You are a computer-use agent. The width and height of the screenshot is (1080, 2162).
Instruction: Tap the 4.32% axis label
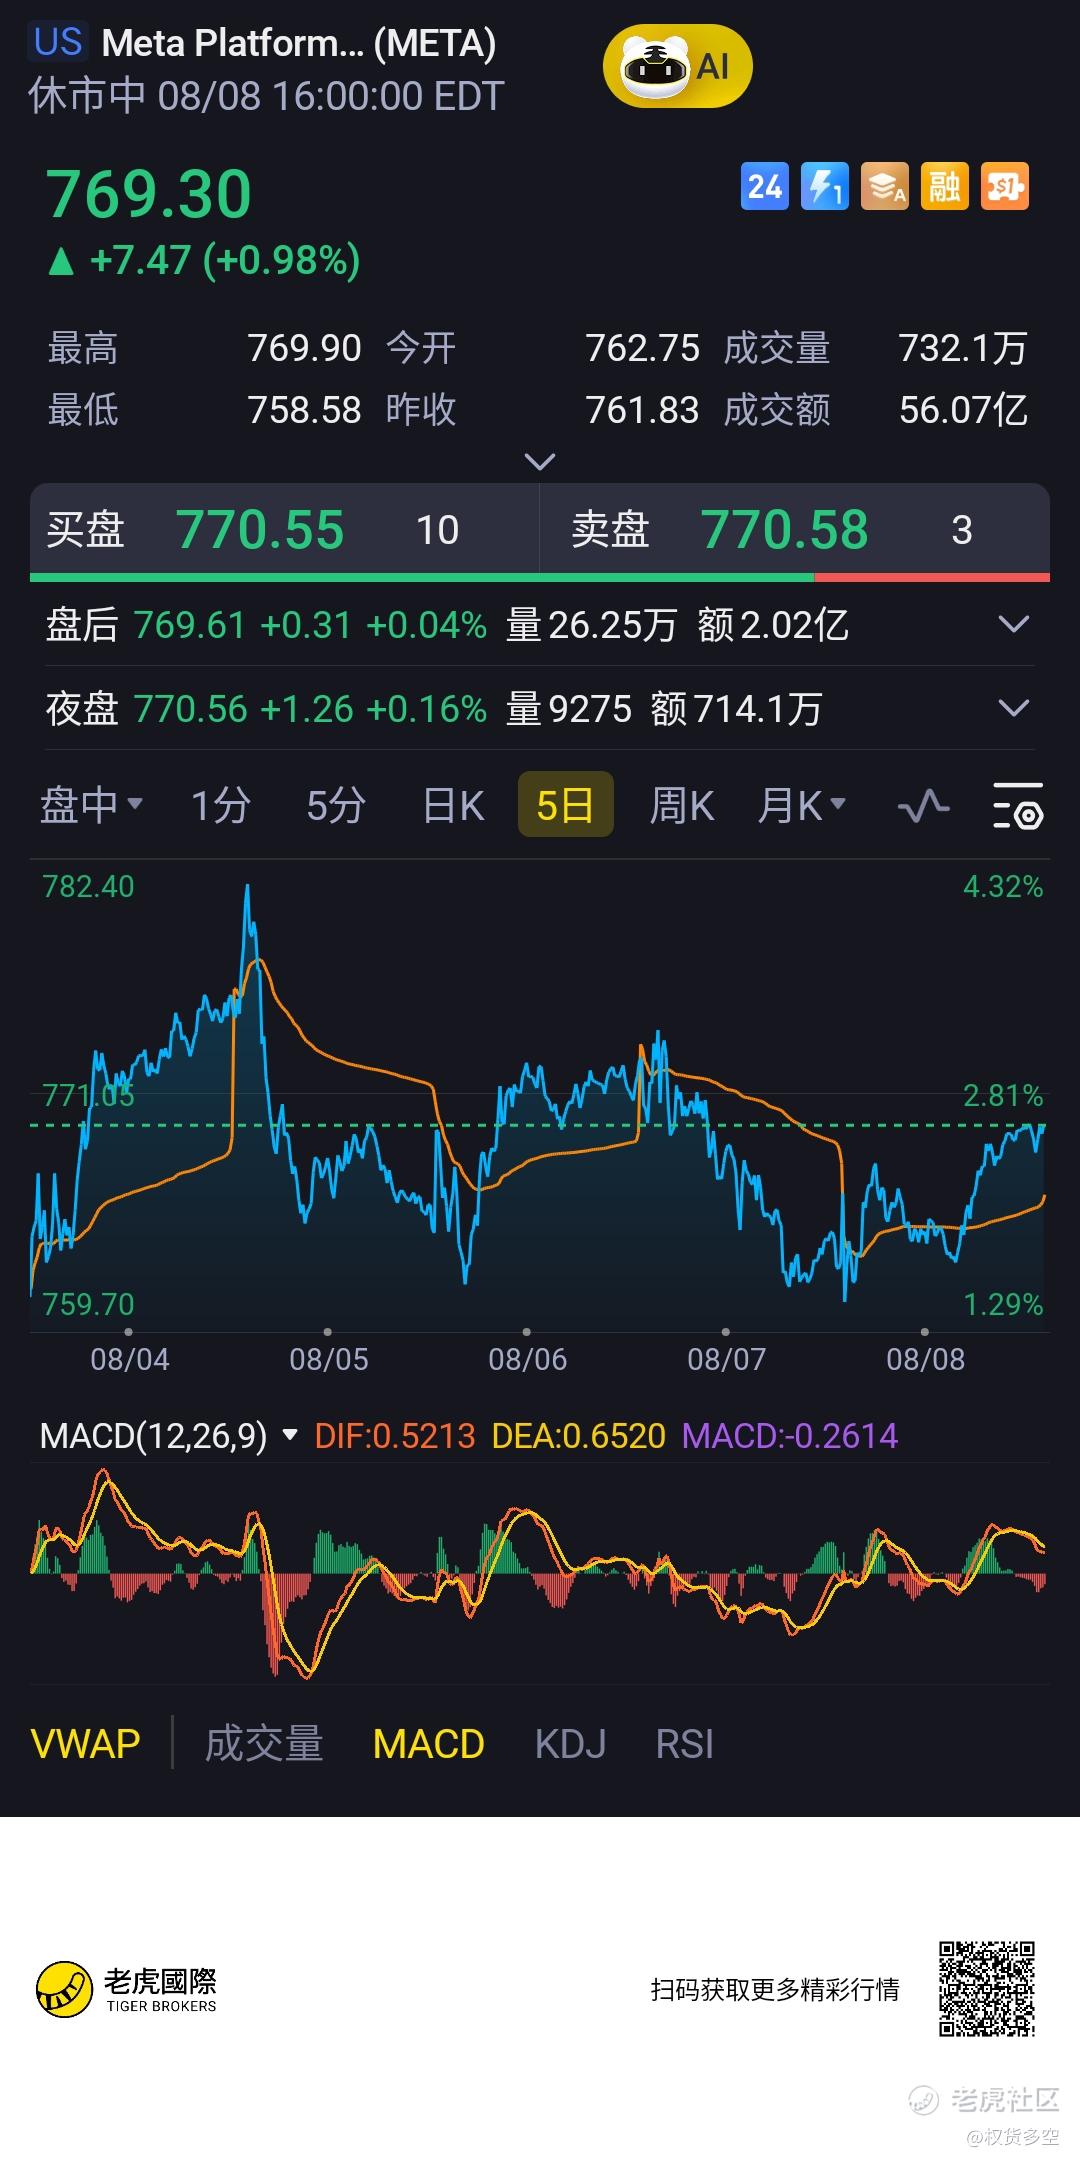click(1003, 887)
